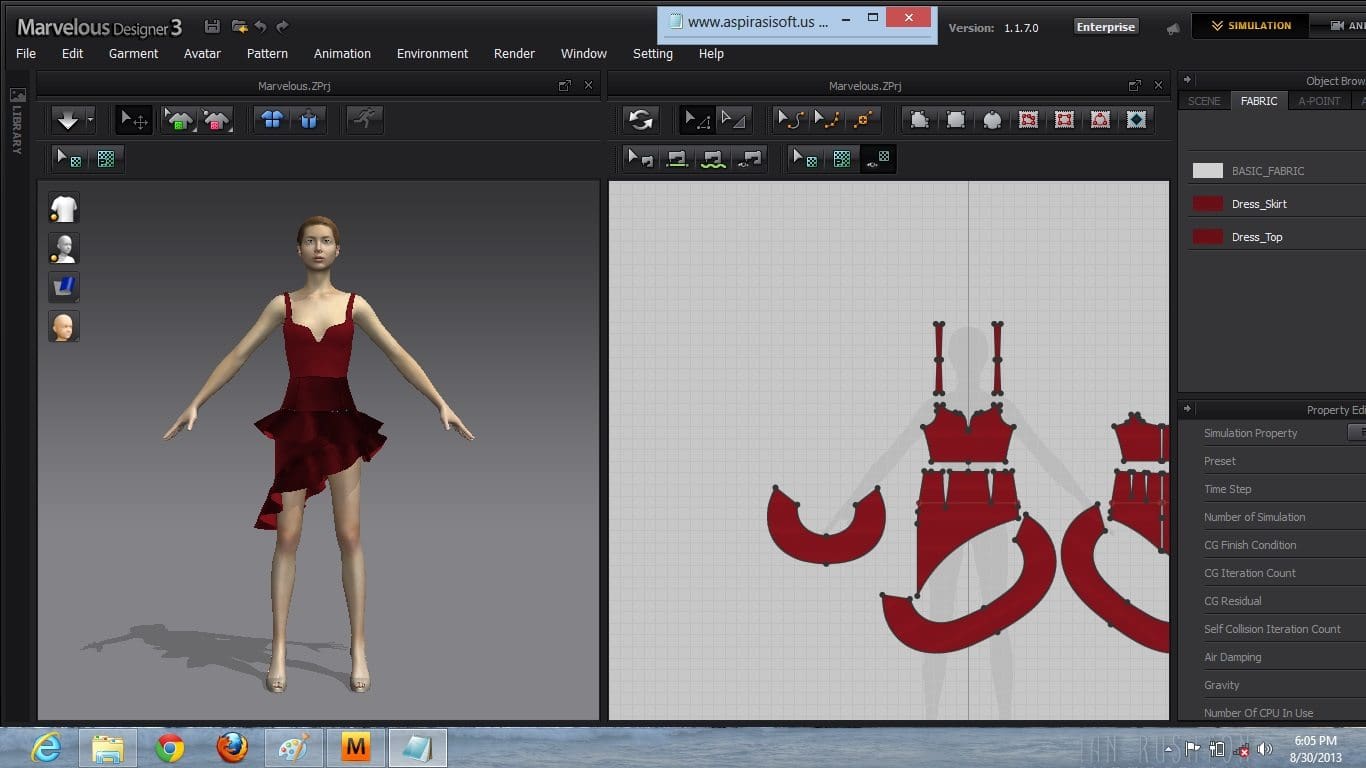Select the SIMULATION mode button
The image size is (1366, 768).
(x=1251, y=26)
